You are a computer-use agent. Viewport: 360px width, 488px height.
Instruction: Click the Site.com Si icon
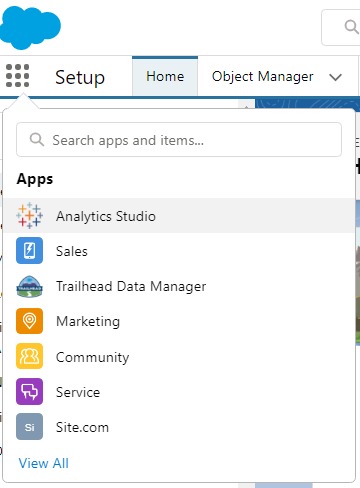[29, 427]
